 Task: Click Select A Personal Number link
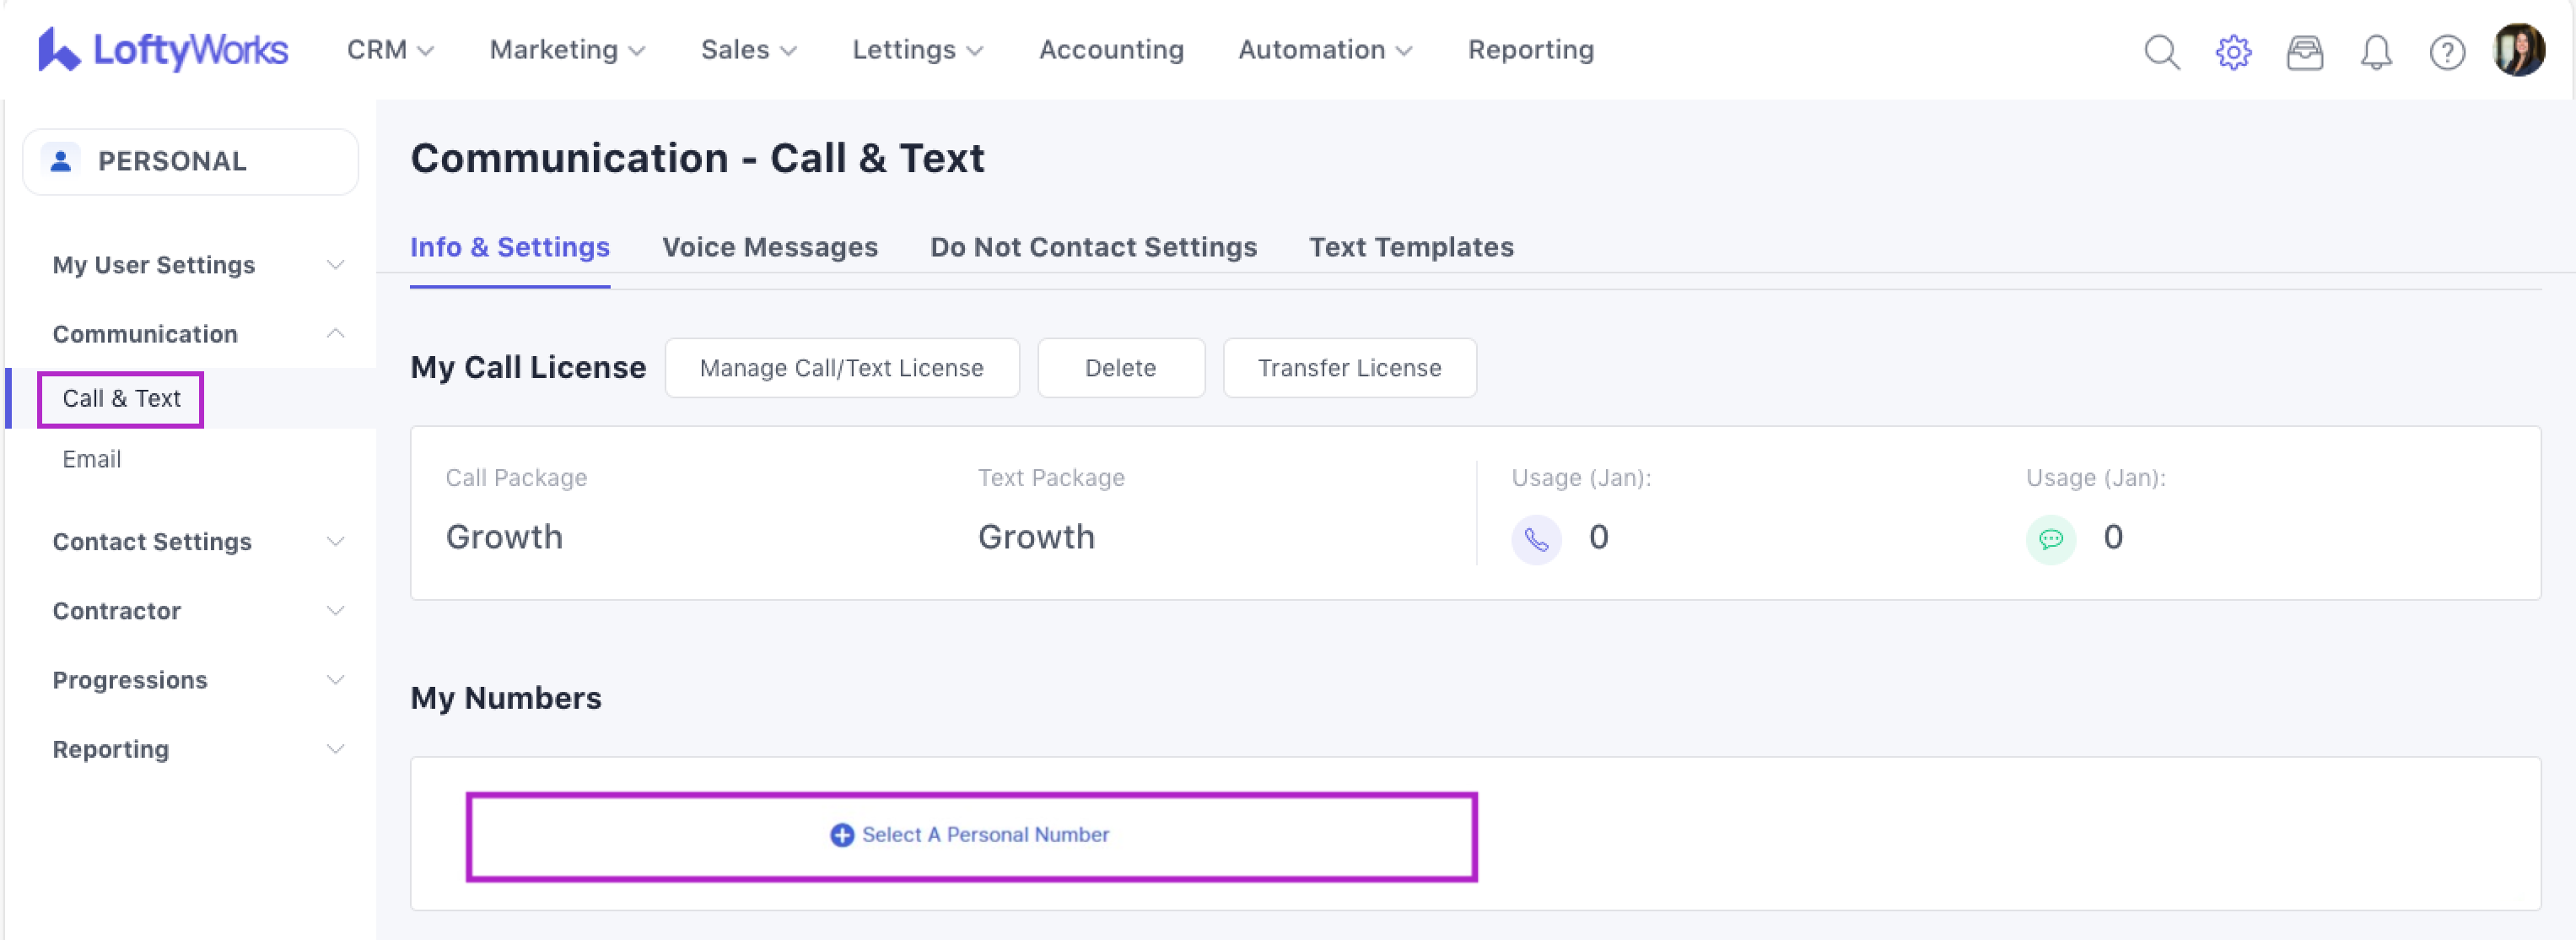[970, 835]
